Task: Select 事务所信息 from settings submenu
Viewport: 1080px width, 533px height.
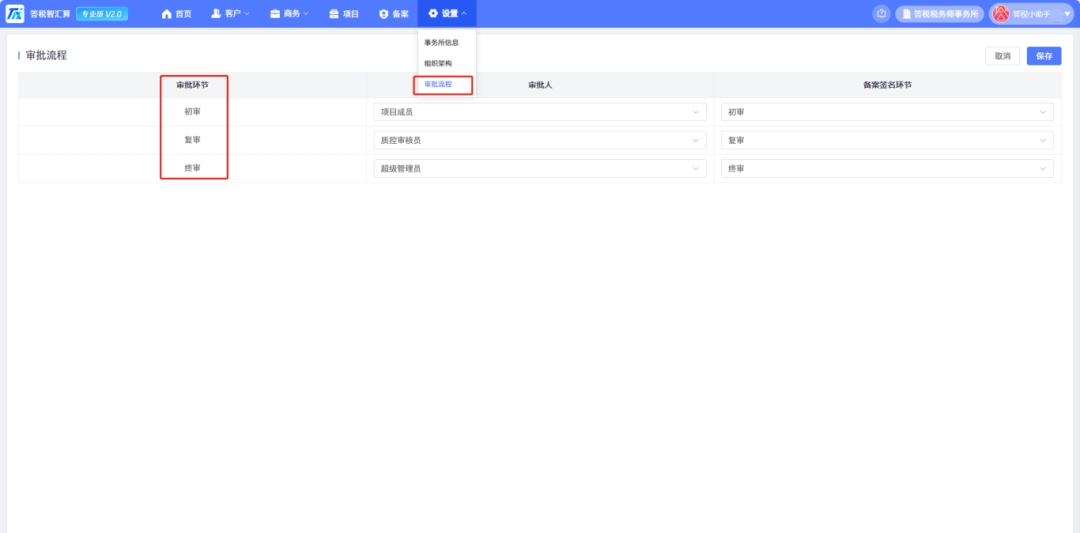Action: 442,43
